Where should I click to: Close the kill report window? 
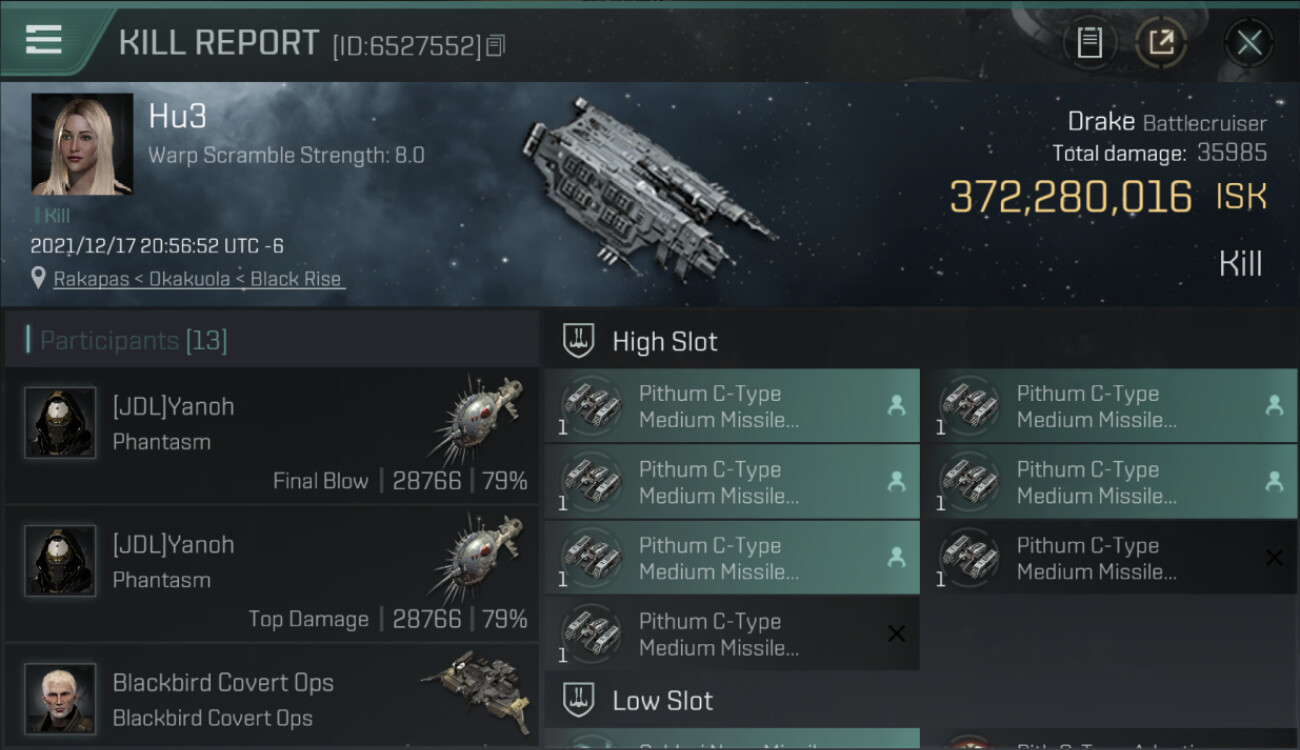click(1249, 43)
